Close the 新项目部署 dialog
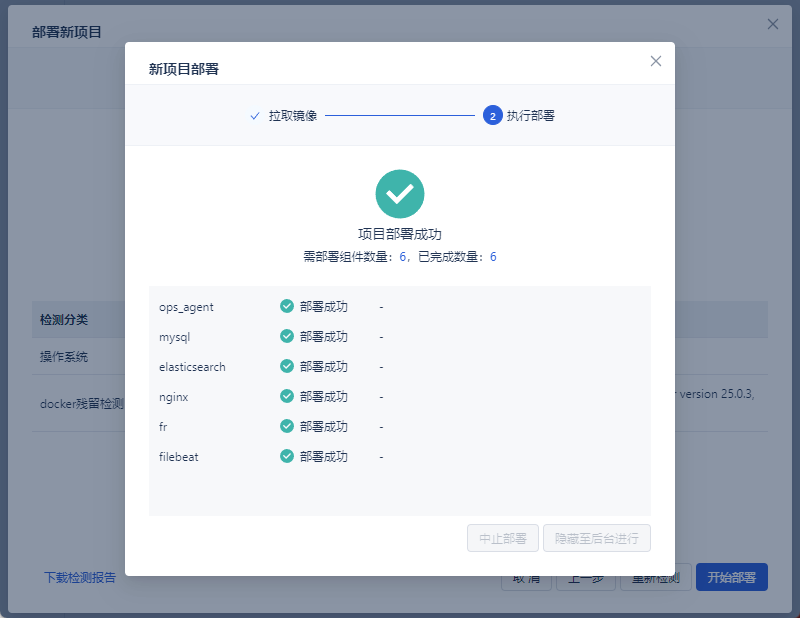The height and width of the screenshot is (618, 800). (x=656, y=61)
